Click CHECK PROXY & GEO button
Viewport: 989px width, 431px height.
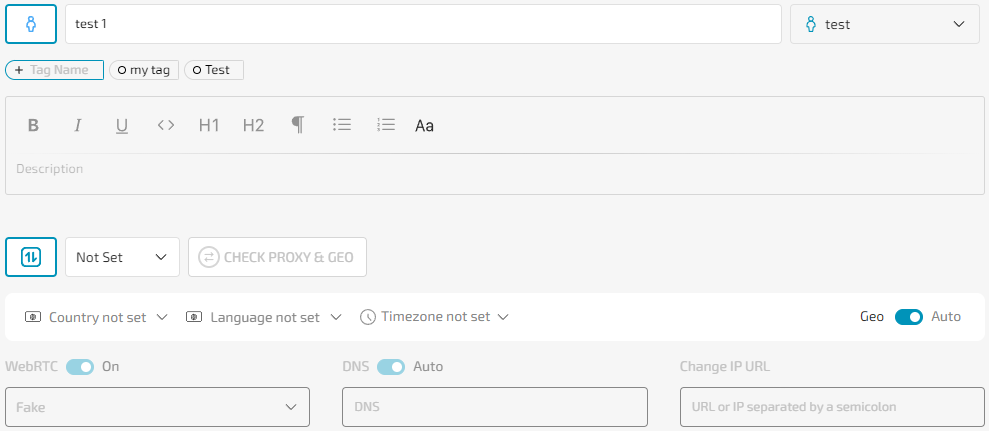point(278,257)
